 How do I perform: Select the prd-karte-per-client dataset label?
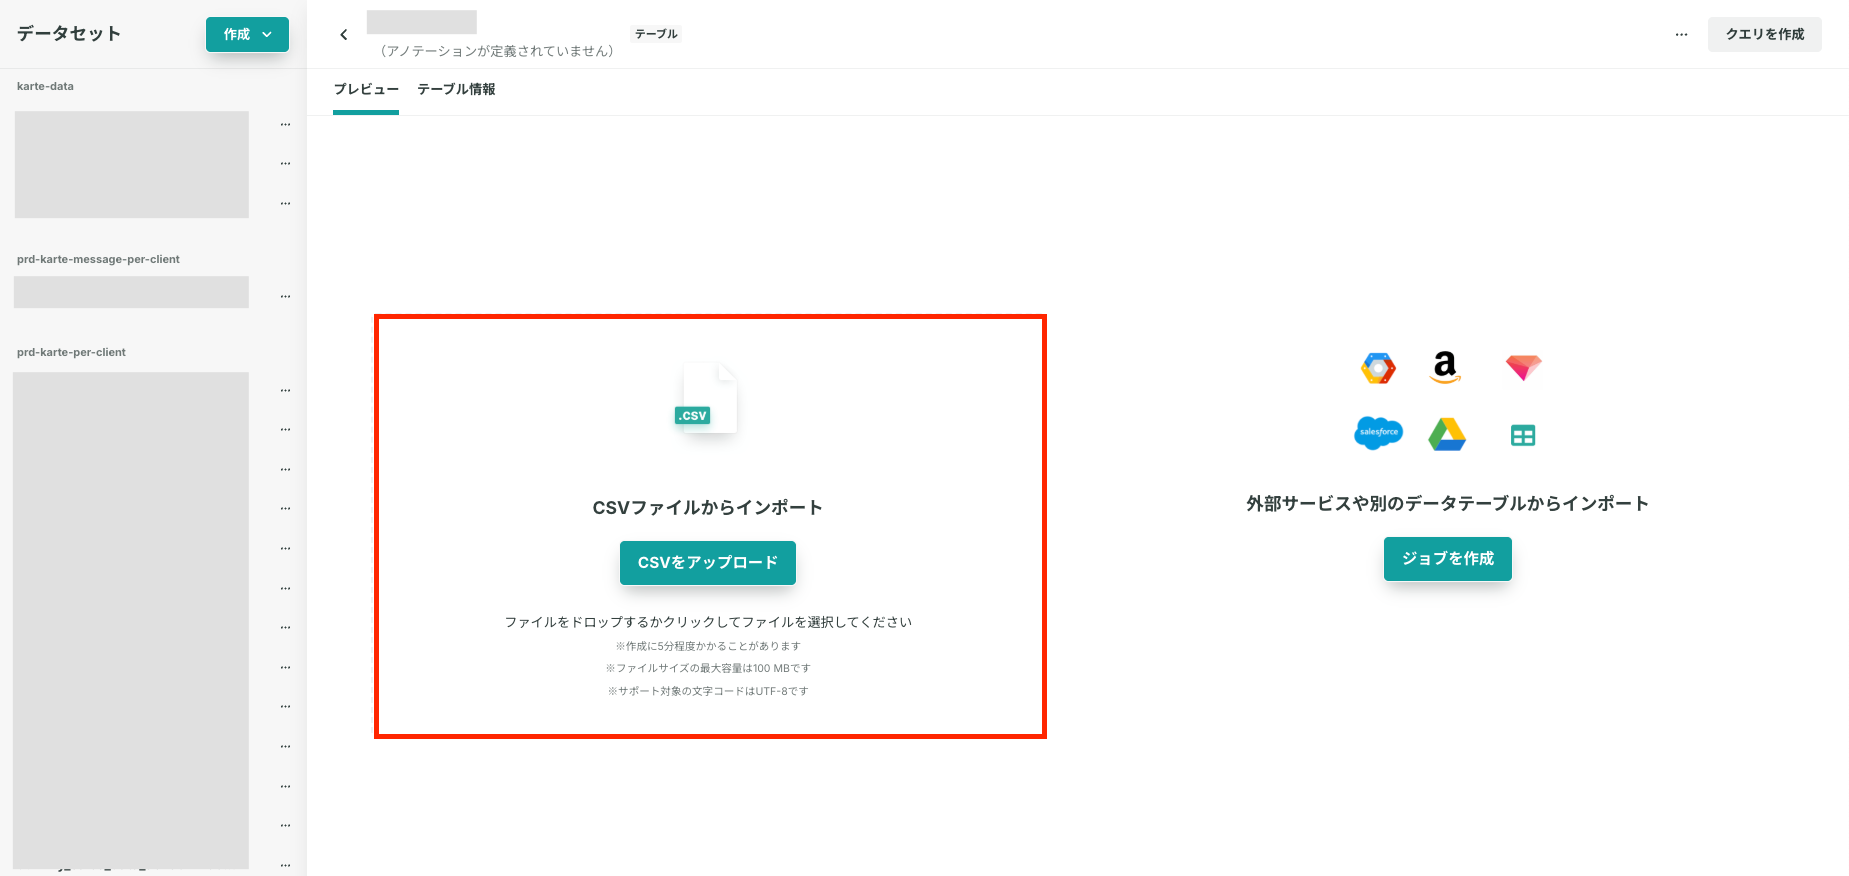(x=71, y=352)
